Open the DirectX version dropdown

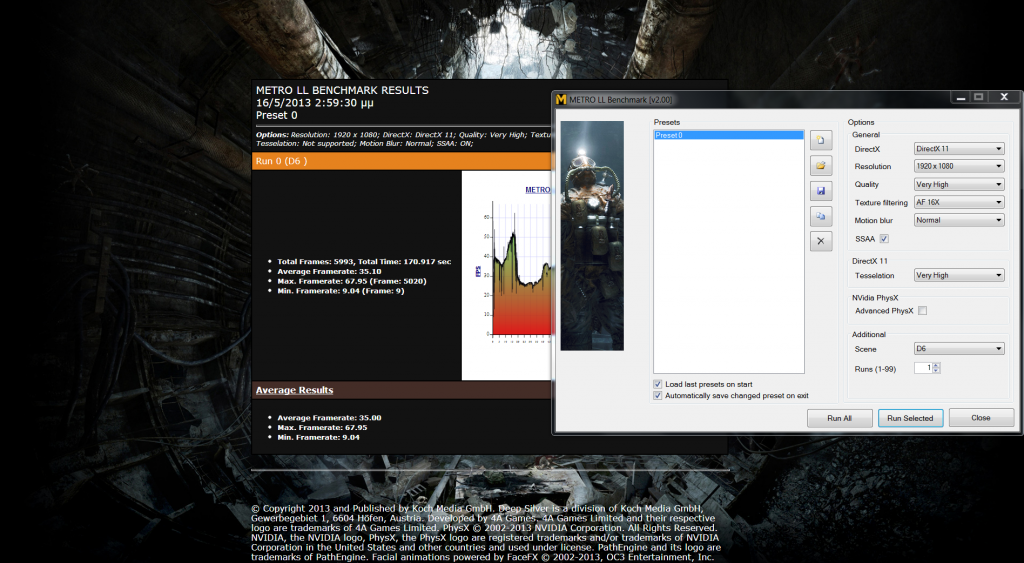(x=959, y=149)
